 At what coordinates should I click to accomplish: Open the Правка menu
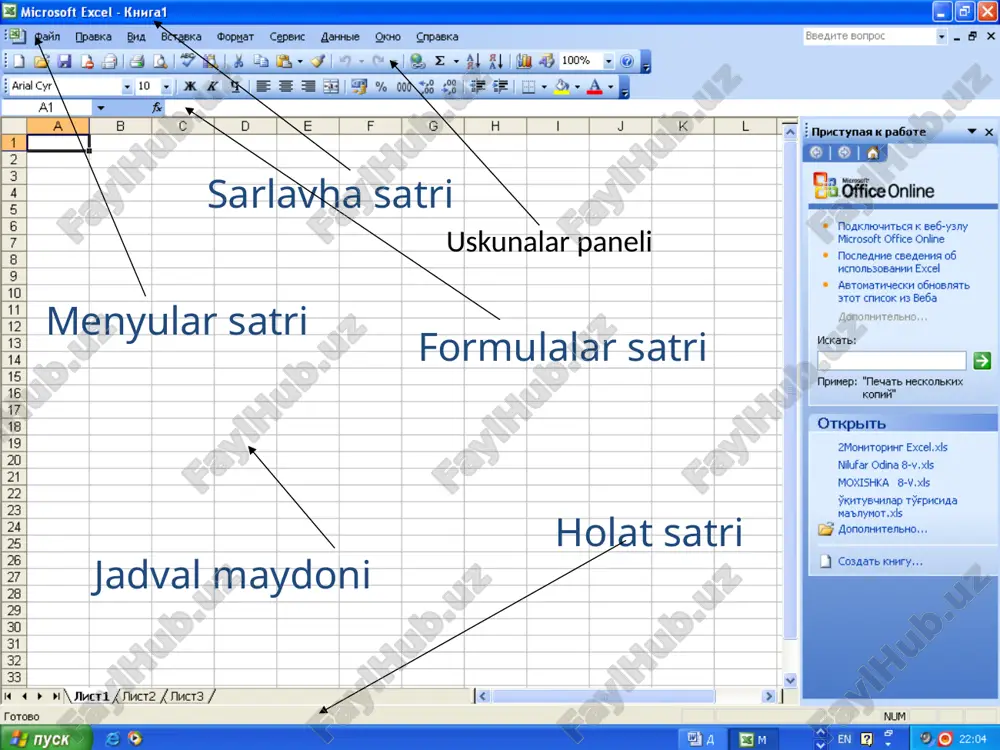(x=93, y=37)
